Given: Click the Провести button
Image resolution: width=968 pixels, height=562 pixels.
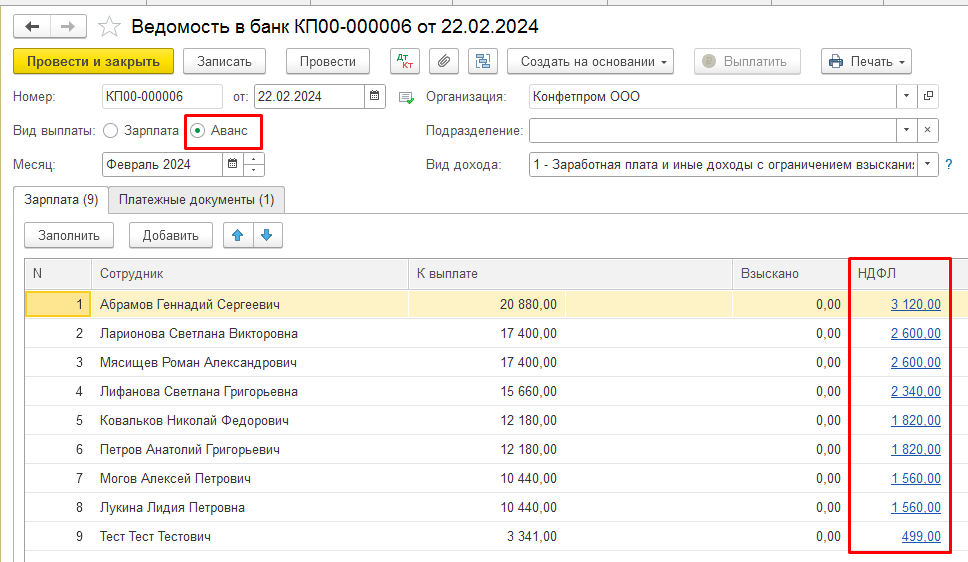Looking at the screenshot, I should coord(328,61).
